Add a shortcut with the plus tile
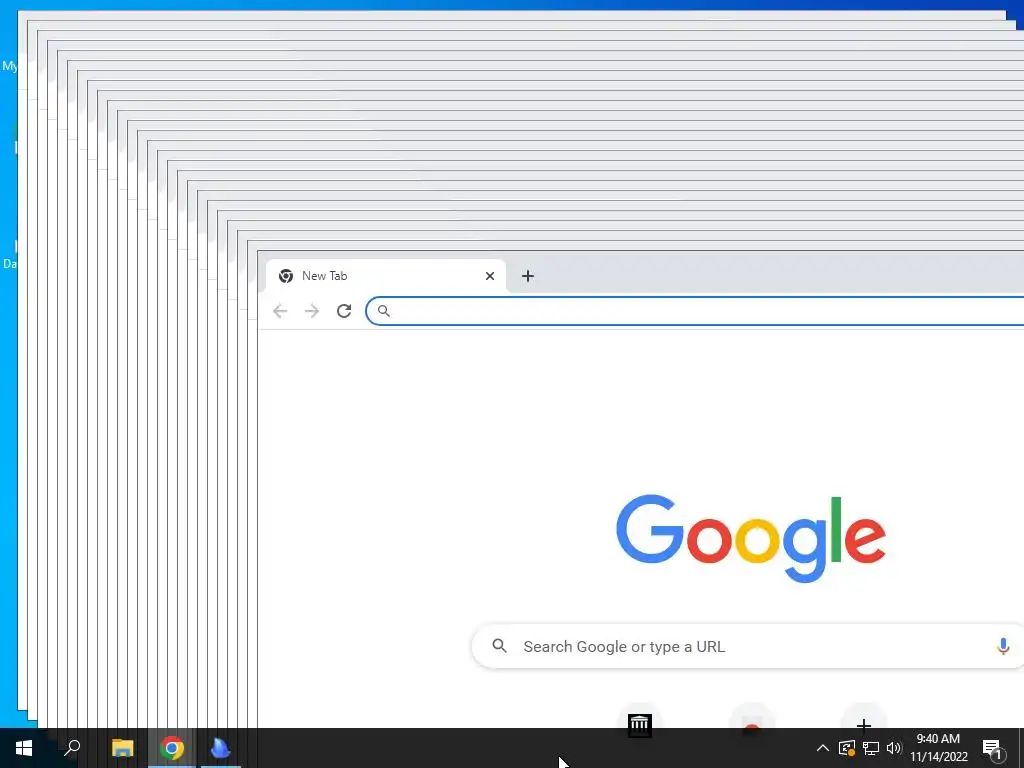The height and width of the screenshot is (768, 1024). pyautogui.click(x=864, y=724)
